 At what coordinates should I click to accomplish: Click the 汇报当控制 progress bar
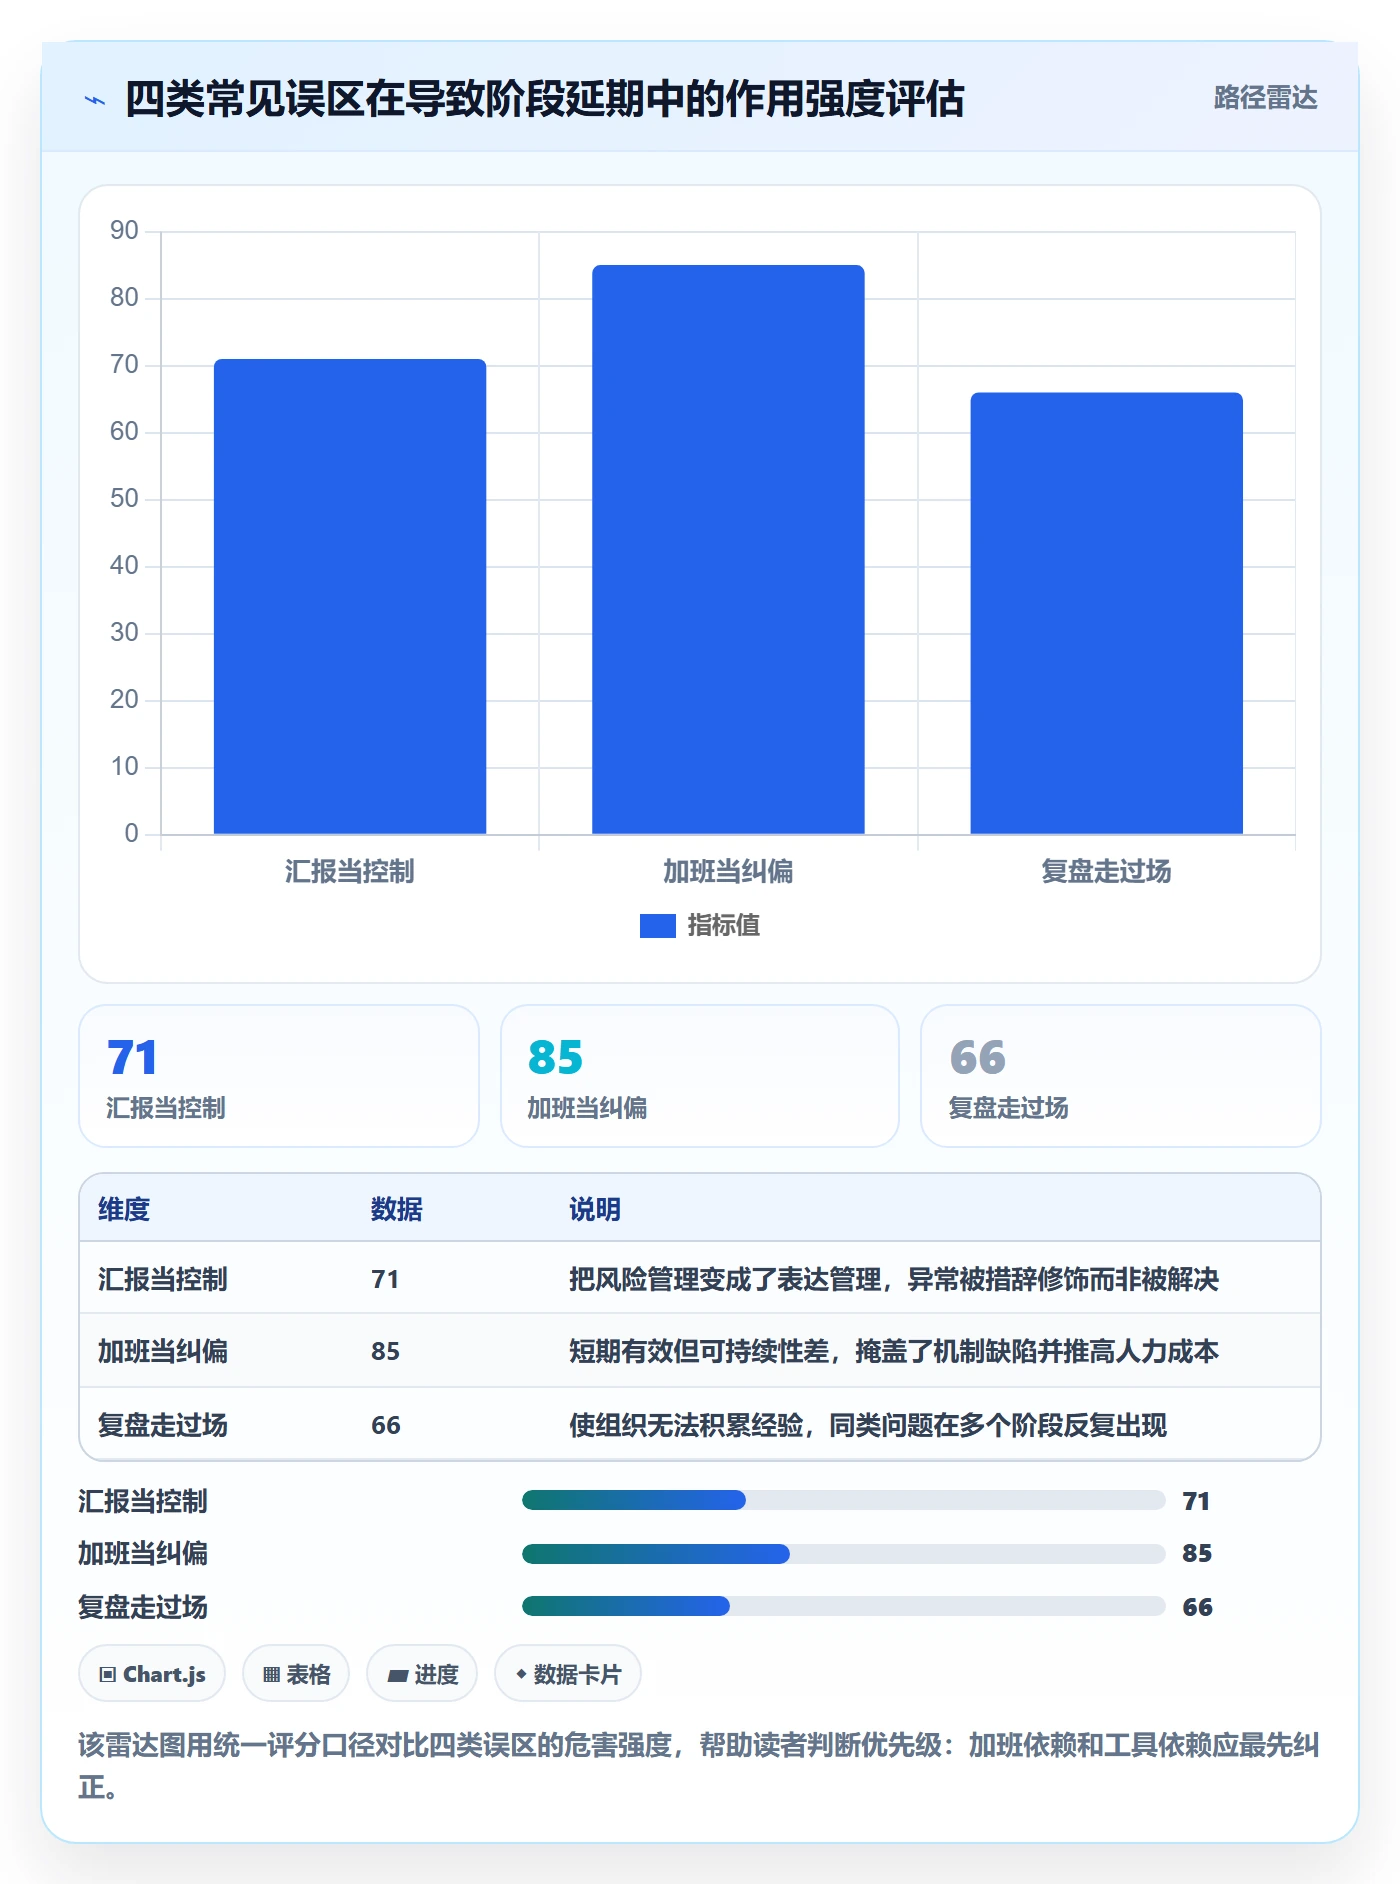[x=843, y=1500]
